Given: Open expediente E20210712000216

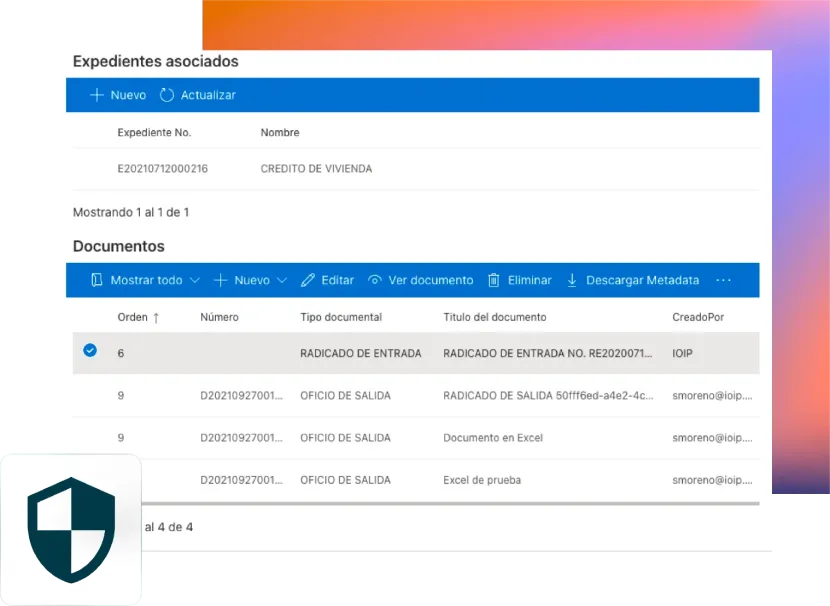Looking at the screenshot, I should pyautogui.click(x=162, y=169).
